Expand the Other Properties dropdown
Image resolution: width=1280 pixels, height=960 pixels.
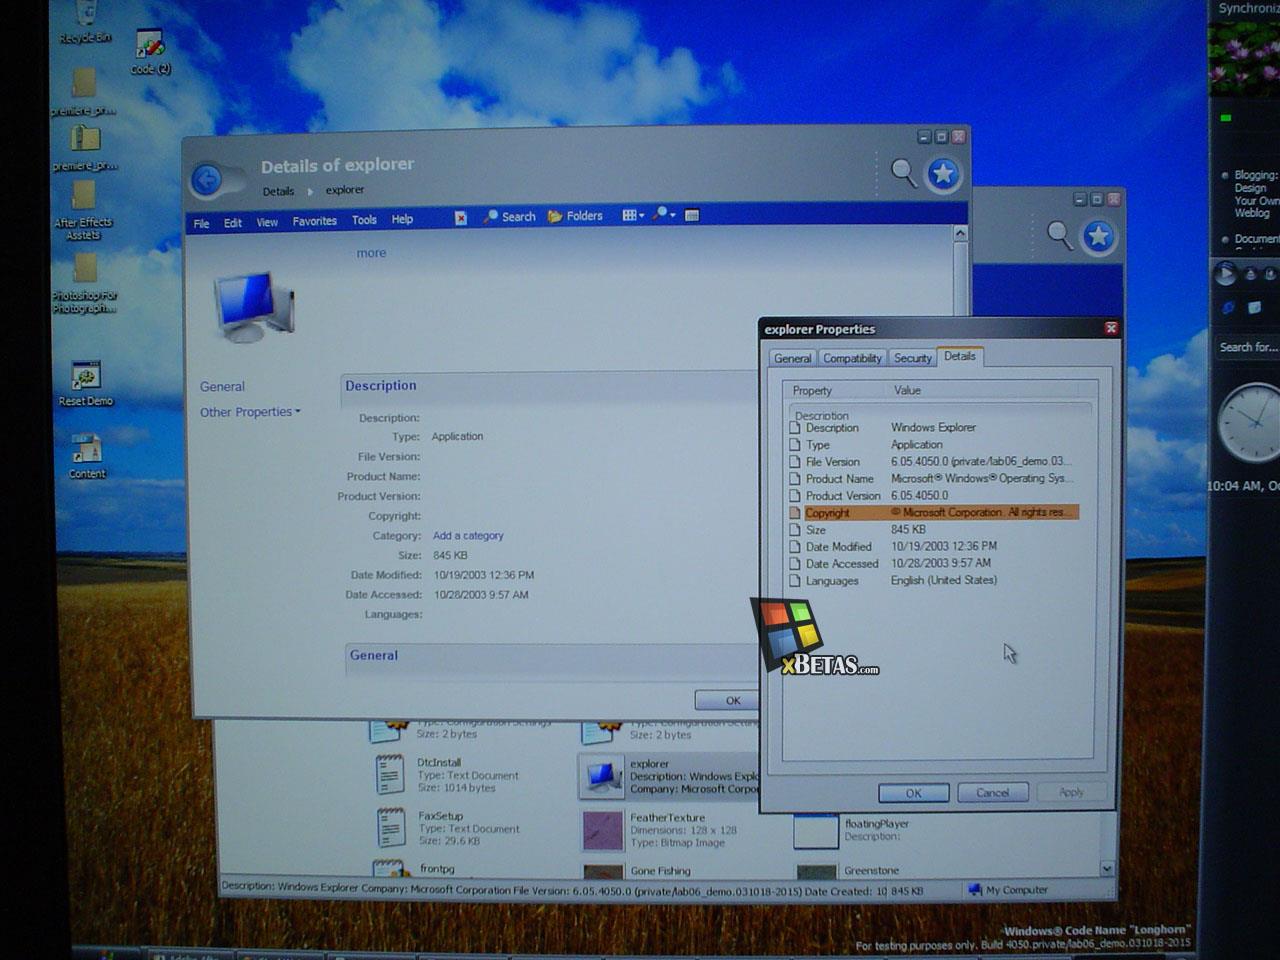point(250,412)
